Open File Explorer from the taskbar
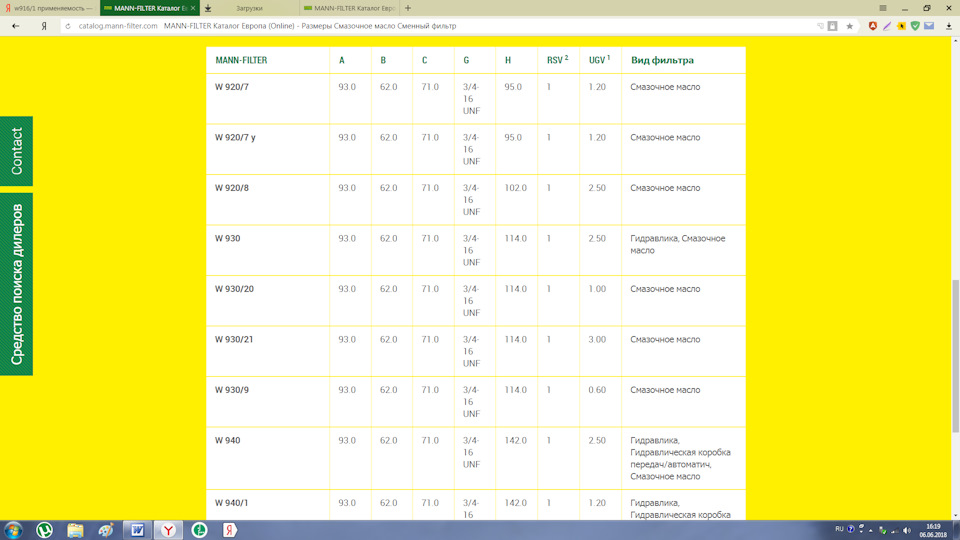Viewport: 960px width, 540px height. pyautogui.click(x=75, y=529)
